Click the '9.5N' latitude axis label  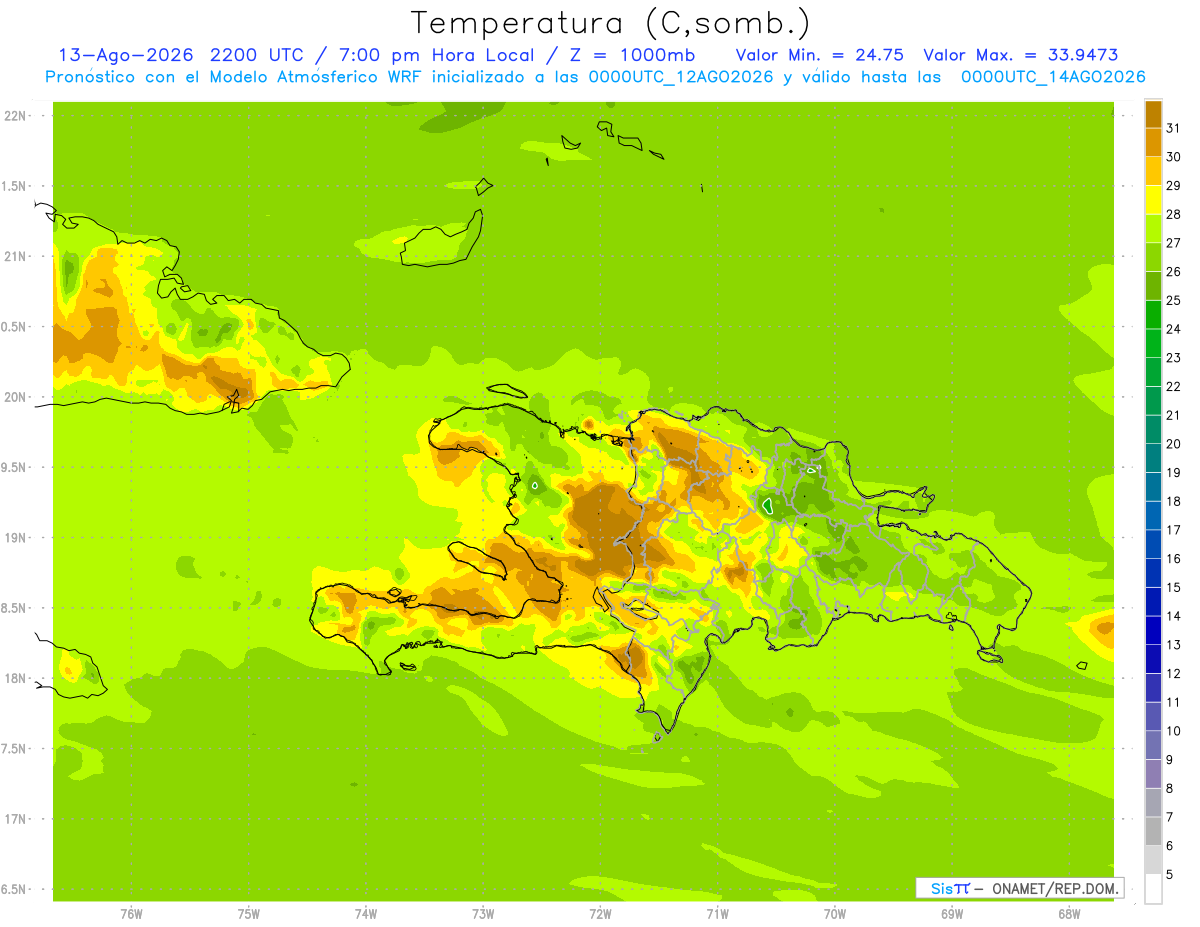coord(13,468)
